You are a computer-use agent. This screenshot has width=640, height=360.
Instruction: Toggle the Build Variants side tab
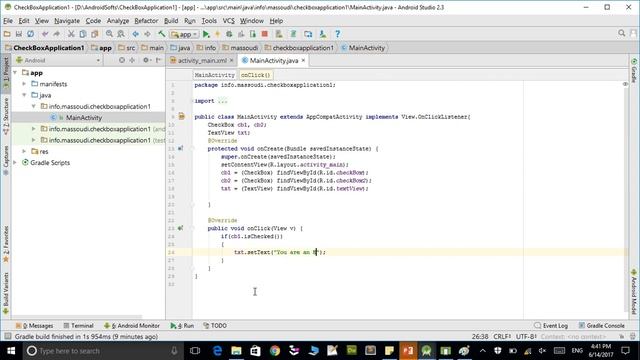[6, 294]
